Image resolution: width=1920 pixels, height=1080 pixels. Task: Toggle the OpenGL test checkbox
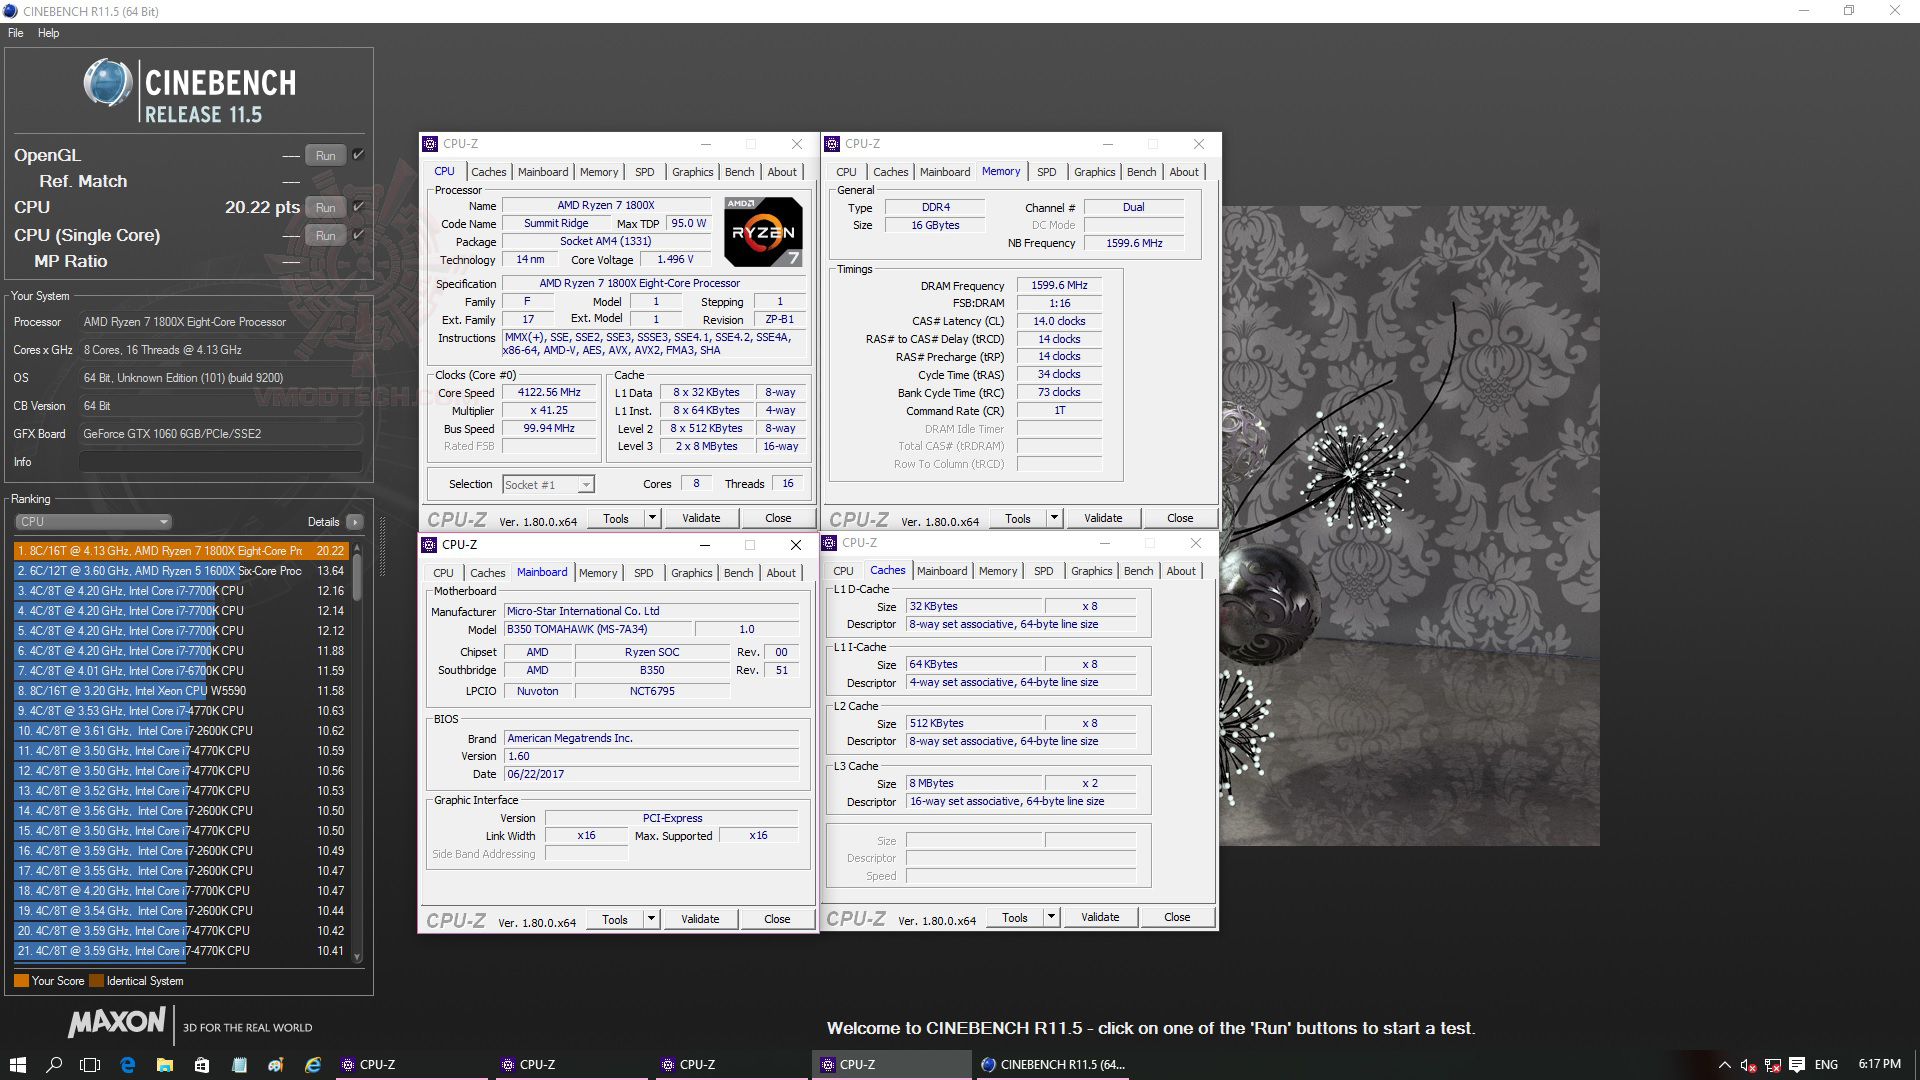358,155
